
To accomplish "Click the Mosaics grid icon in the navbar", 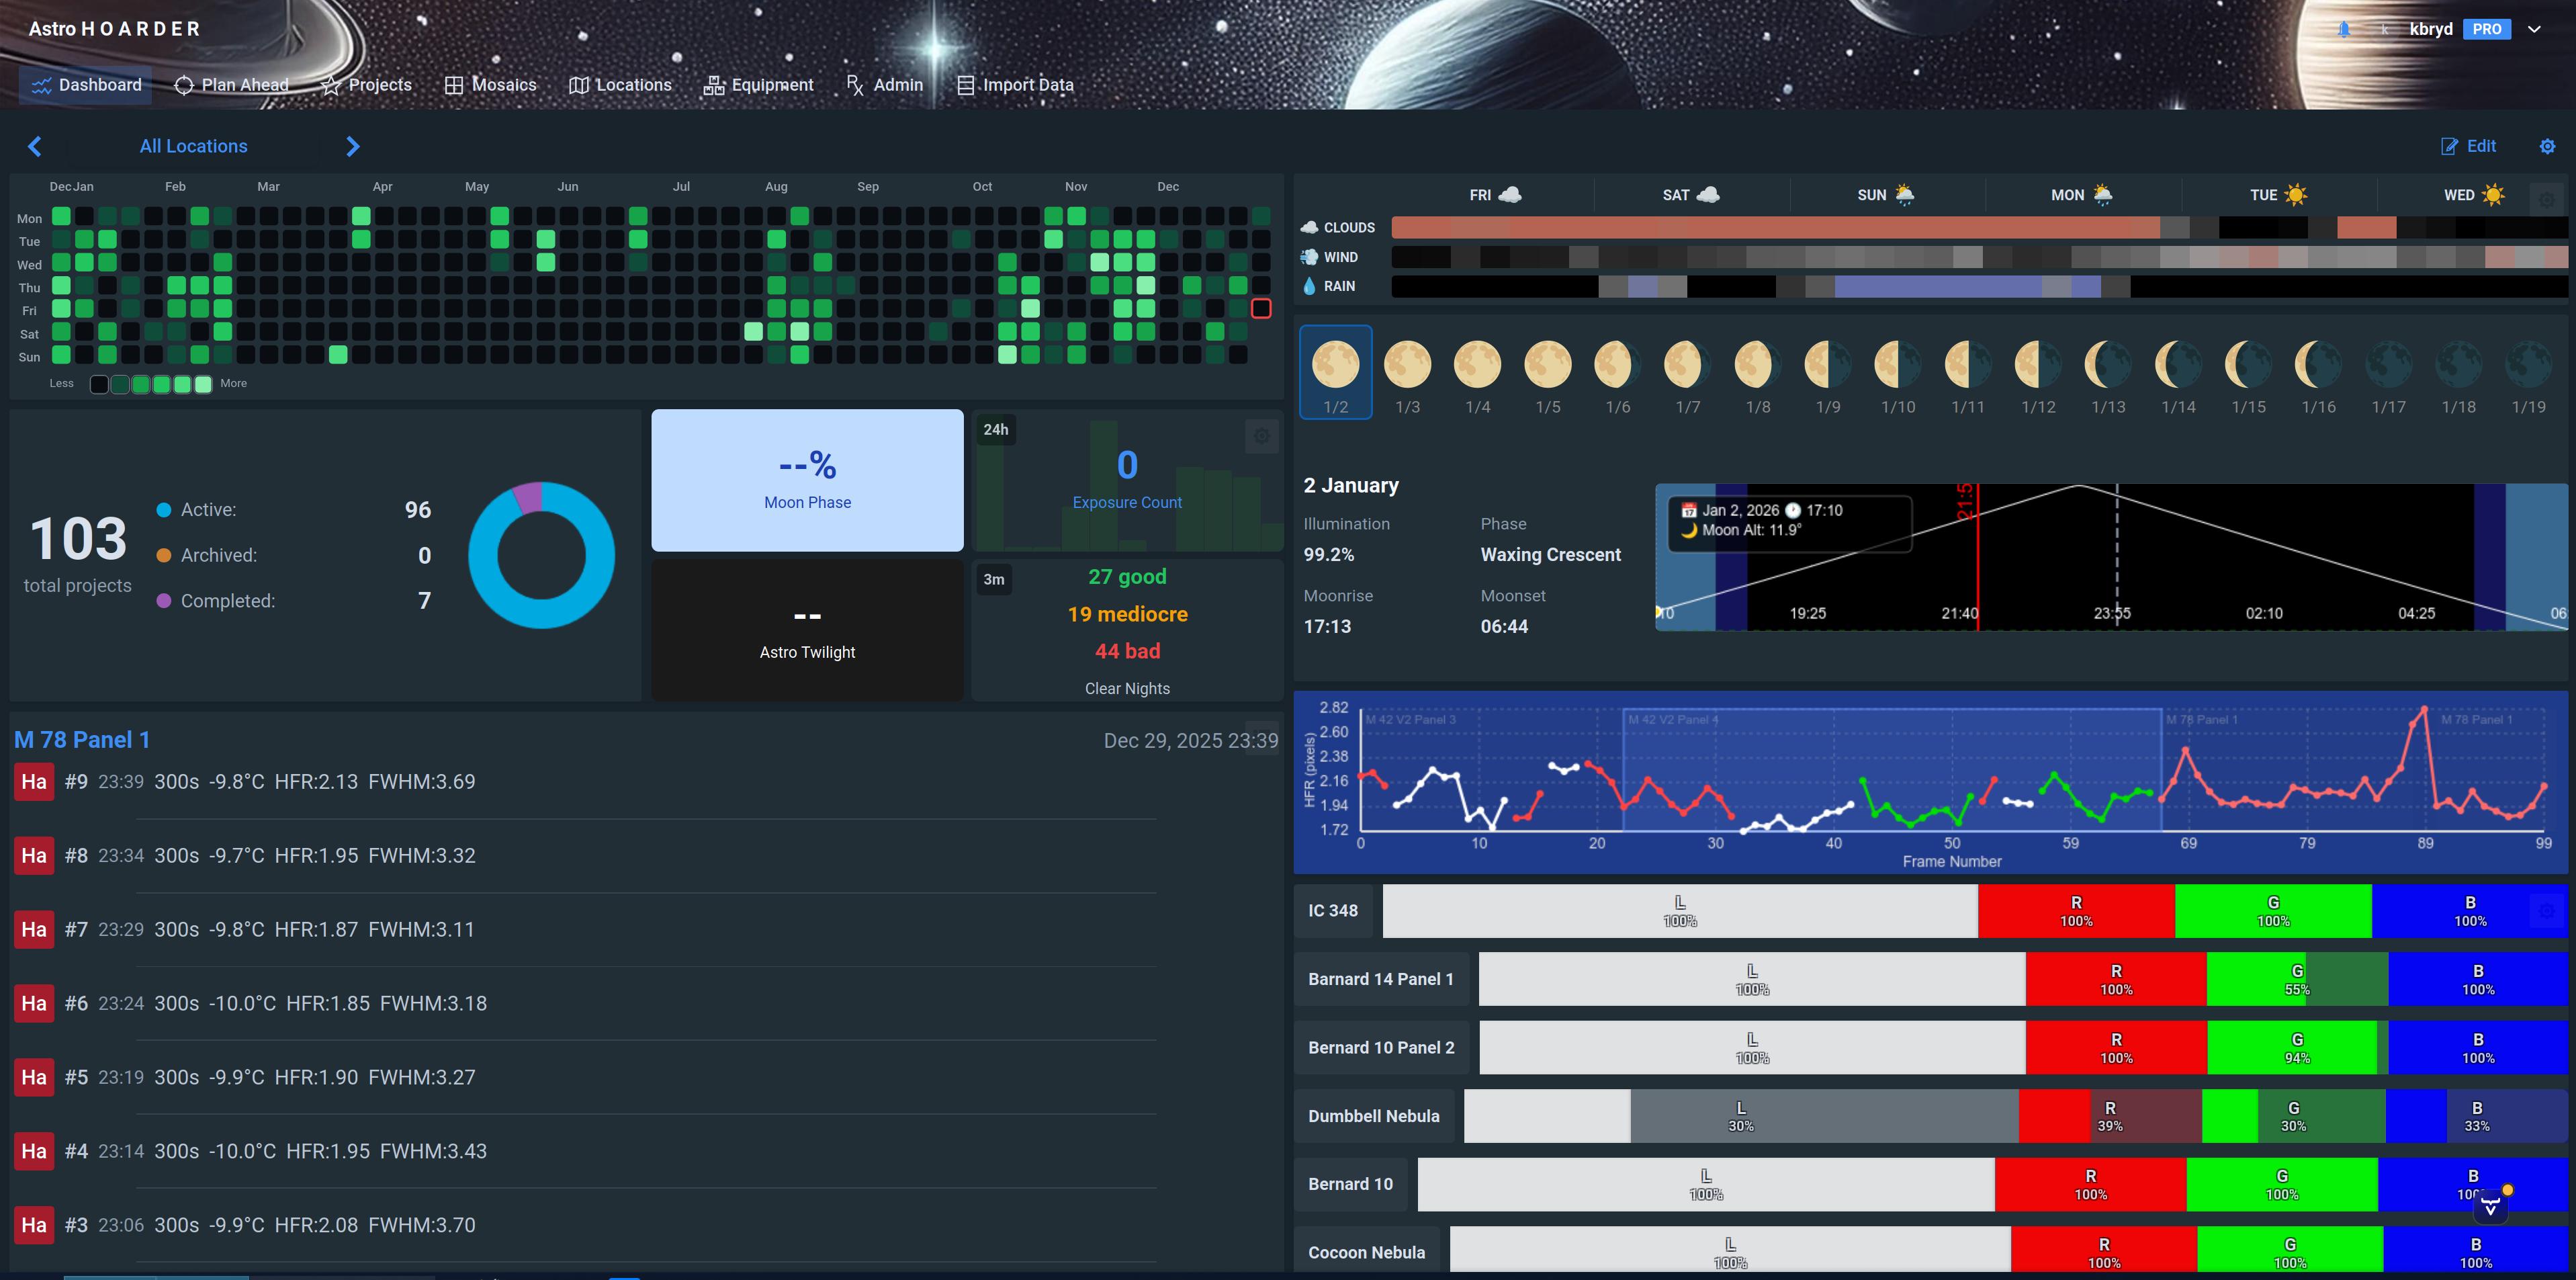I will click(x=455, y=85).
